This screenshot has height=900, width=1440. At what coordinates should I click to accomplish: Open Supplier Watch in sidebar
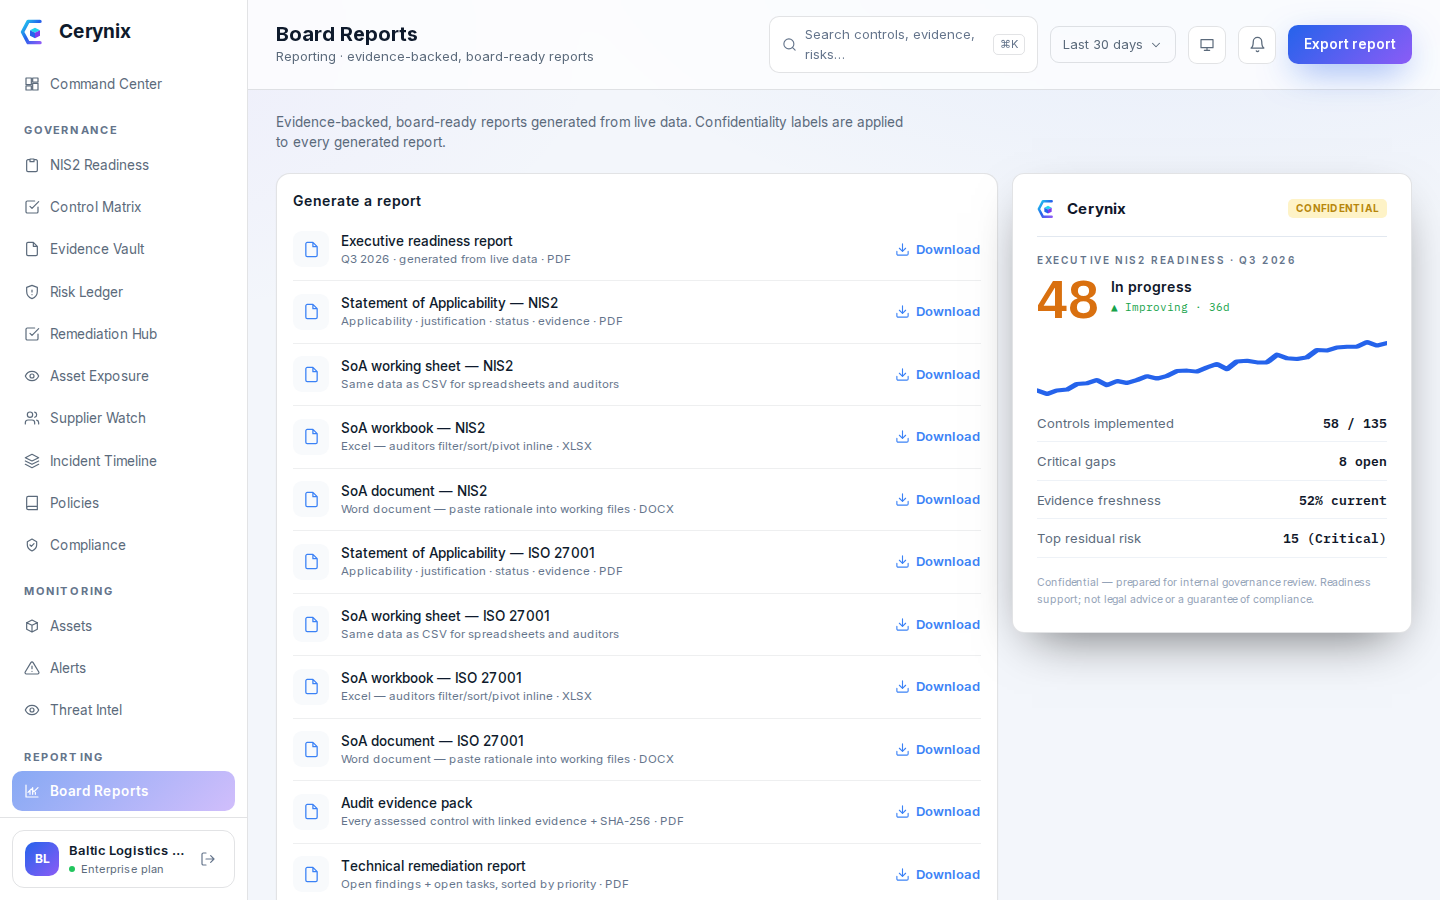point(124,418)
